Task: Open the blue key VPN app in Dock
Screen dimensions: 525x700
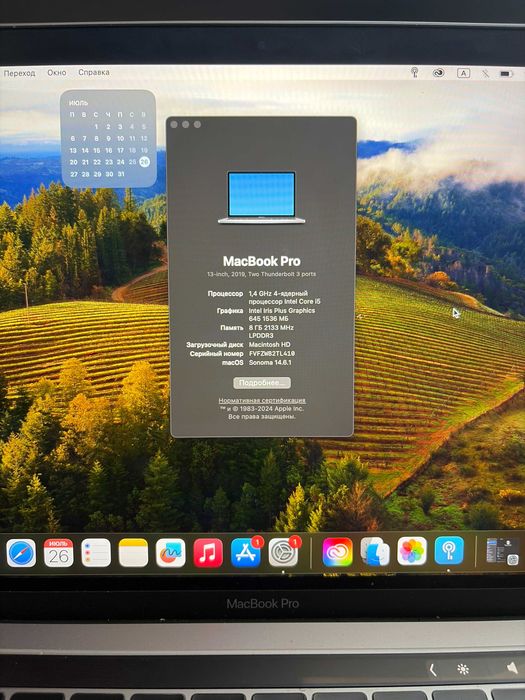Action: click(x=449, y=550)
